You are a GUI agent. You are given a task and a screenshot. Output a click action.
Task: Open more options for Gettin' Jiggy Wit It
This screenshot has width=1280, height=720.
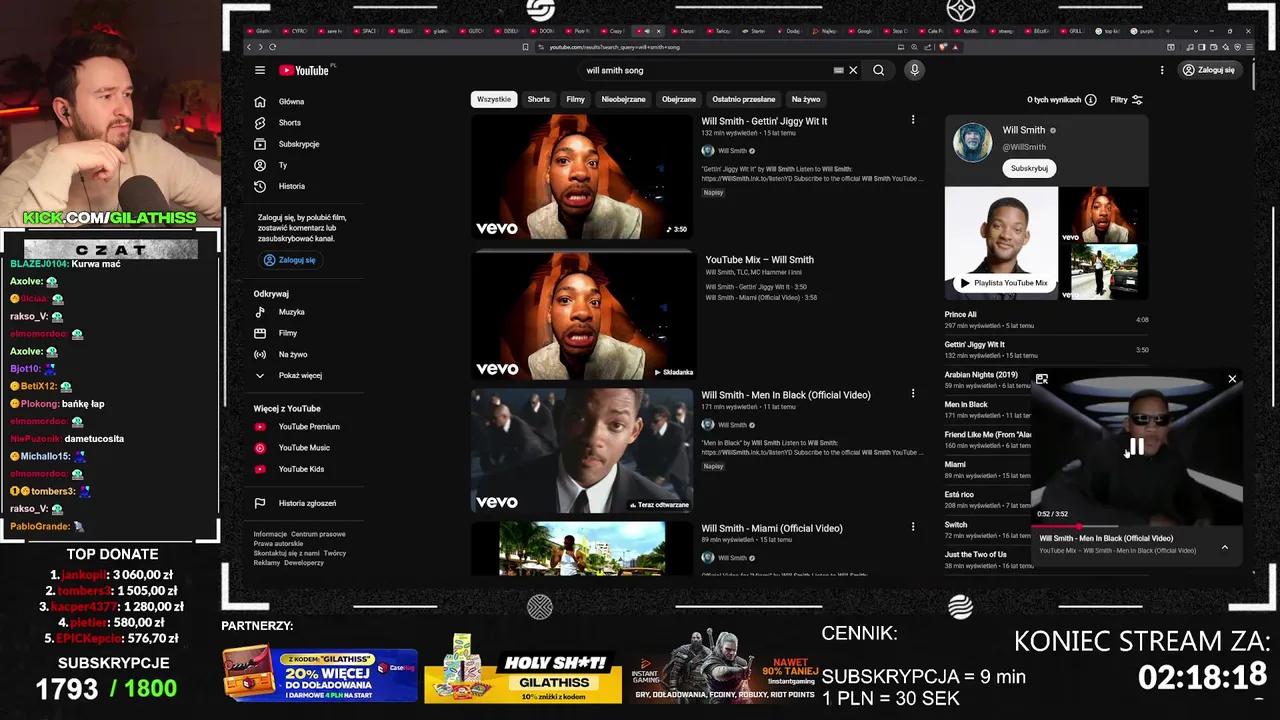912,120
